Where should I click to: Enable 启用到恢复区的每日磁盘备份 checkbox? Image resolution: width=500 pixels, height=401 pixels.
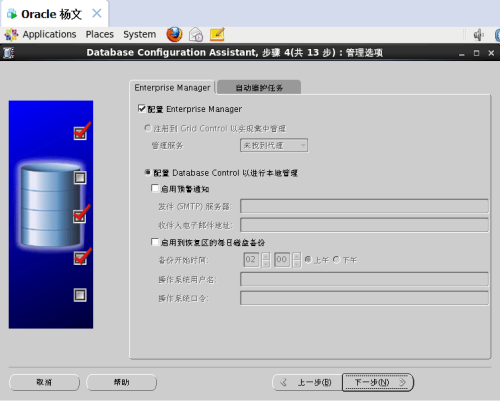[x=155, y=242]
